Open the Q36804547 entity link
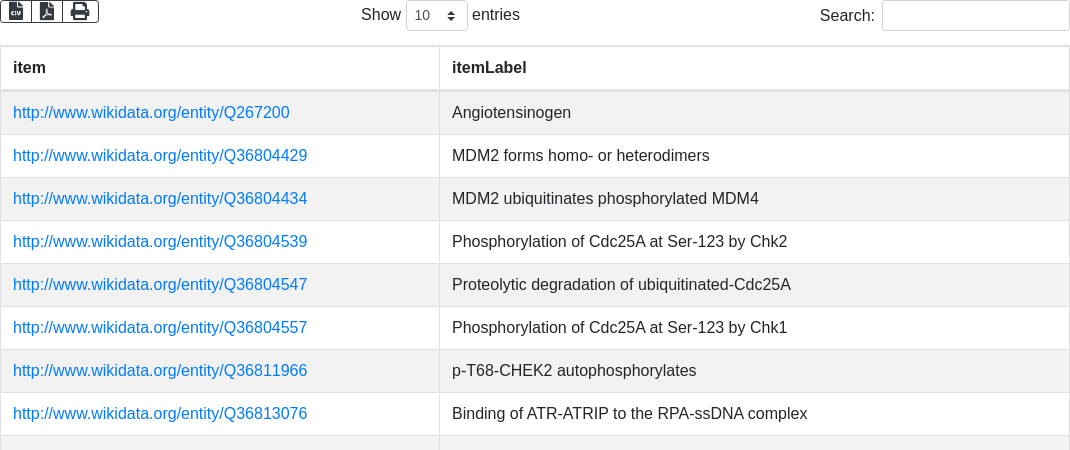Image resolution: width=1070 pixels, height=450 pixels. click(160, 285)
